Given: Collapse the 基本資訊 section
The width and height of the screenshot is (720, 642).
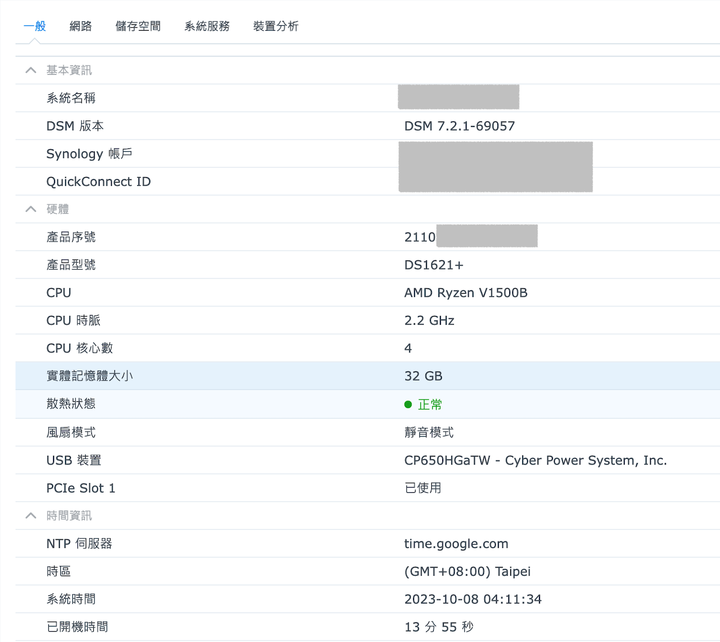Looking at the screenshot, I should pyautogui.click(x=31, y=70).
